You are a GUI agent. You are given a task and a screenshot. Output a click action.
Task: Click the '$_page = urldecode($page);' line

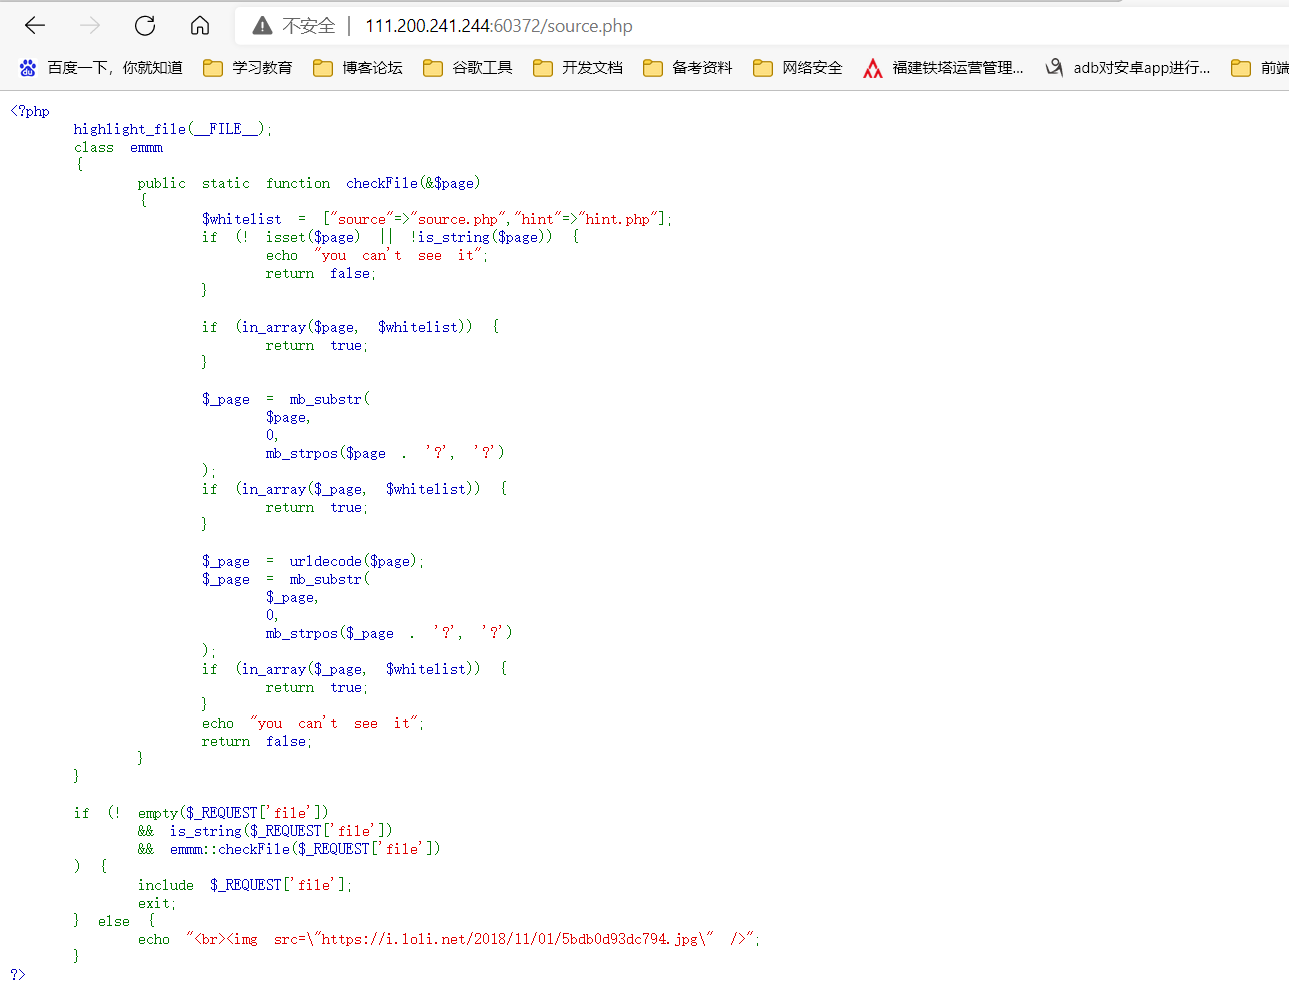tap(313, 561)
